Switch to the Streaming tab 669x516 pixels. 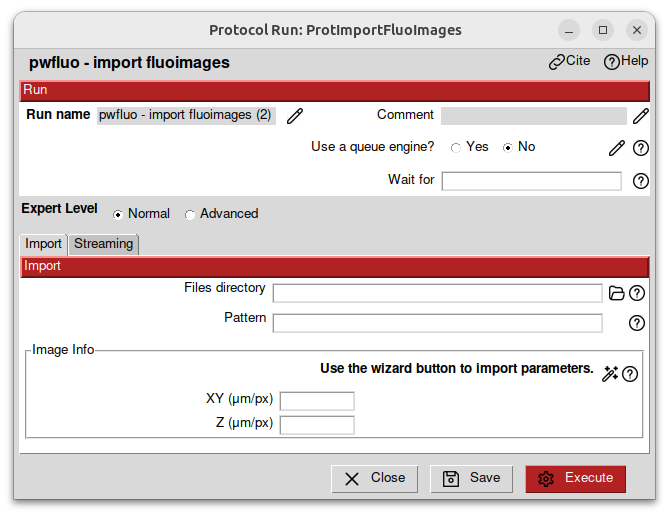pos(103,244)
